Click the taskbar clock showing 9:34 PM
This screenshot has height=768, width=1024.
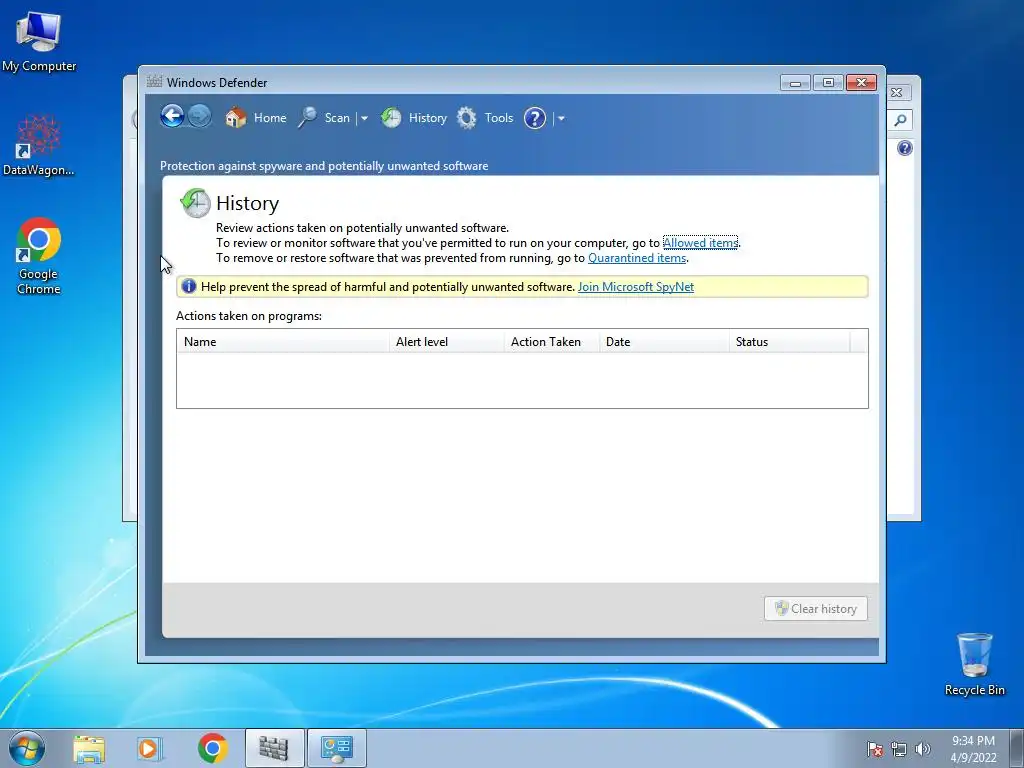[x=973, y=749]
